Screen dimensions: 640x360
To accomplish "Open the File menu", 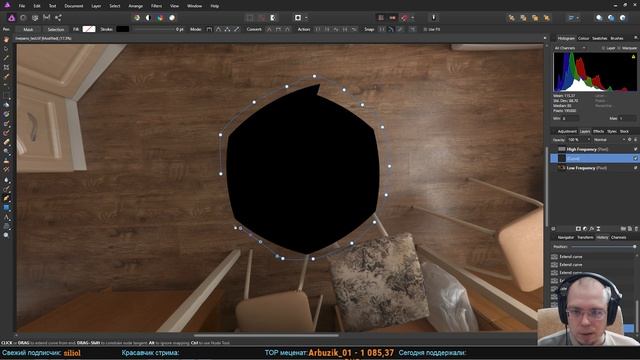I will pos(22,6).
